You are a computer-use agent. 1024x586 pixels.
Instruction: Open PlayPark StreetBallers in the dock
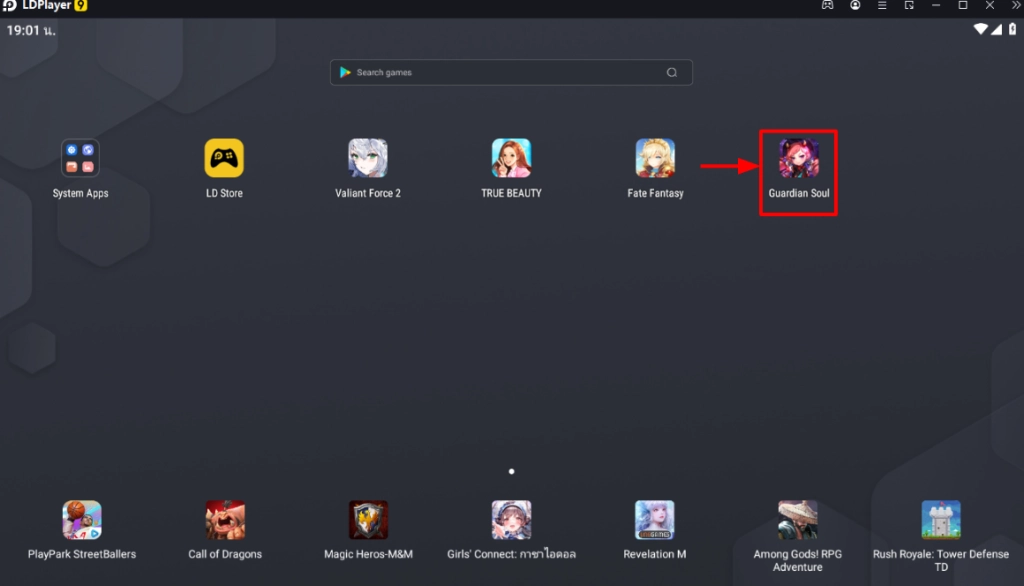tap(82, 520)
